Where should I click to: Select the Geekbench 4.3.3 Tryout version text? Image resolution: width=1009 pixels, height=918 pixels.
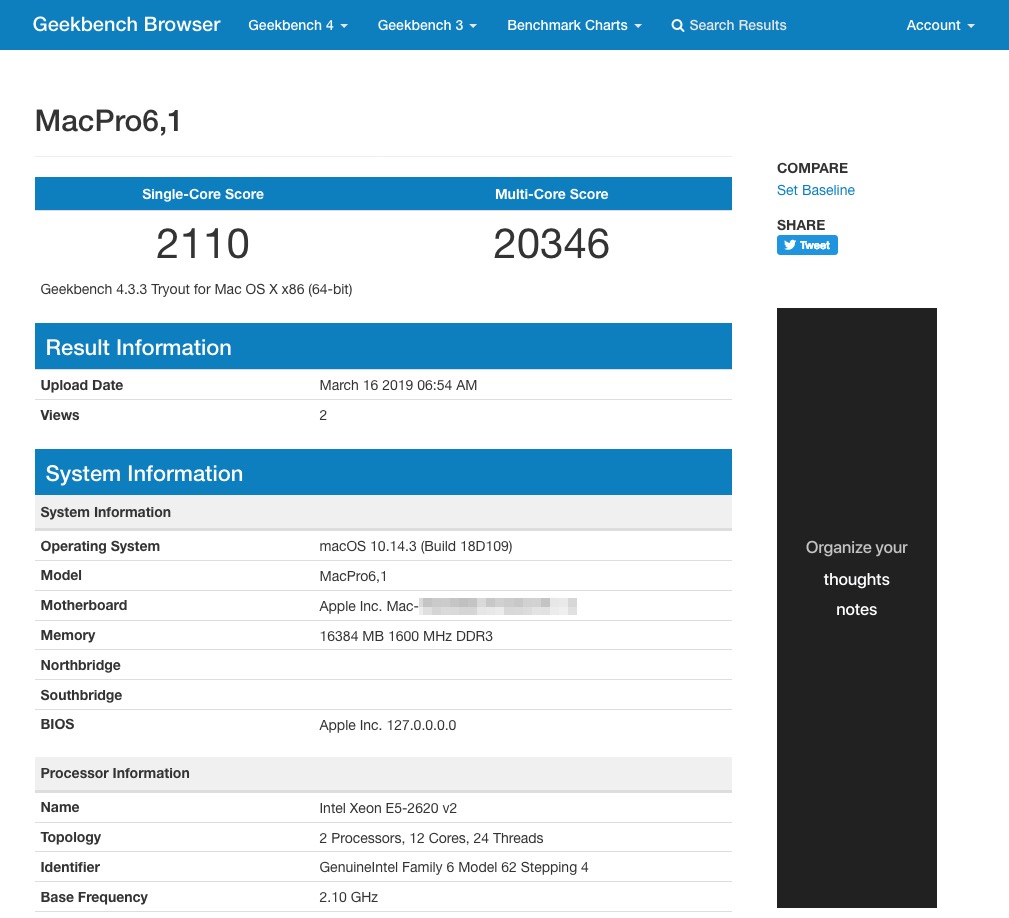(196, 289)
